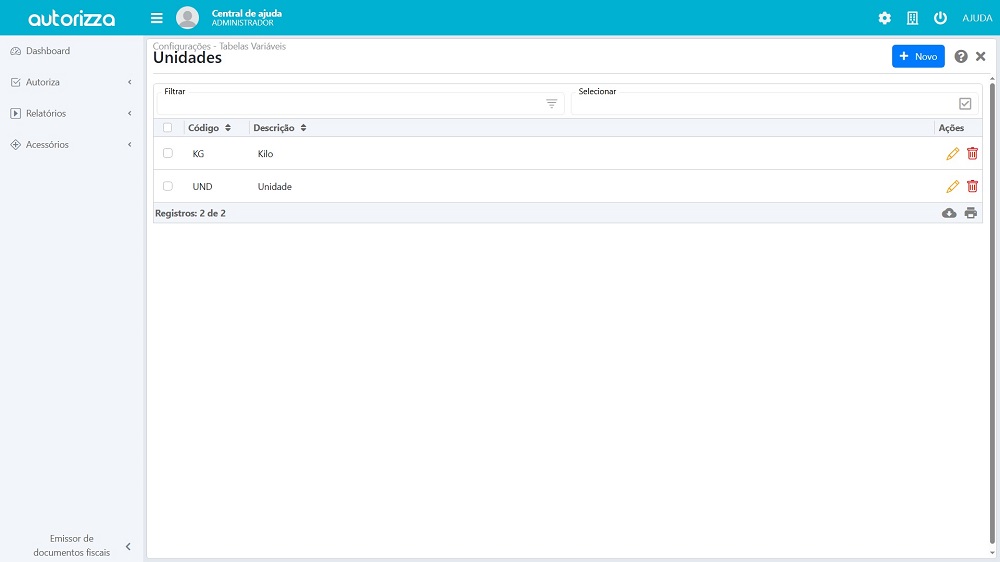Screen dimensions: 1000x562
Task: Click the AJUDA link
Action: click(x=977, y=18)
